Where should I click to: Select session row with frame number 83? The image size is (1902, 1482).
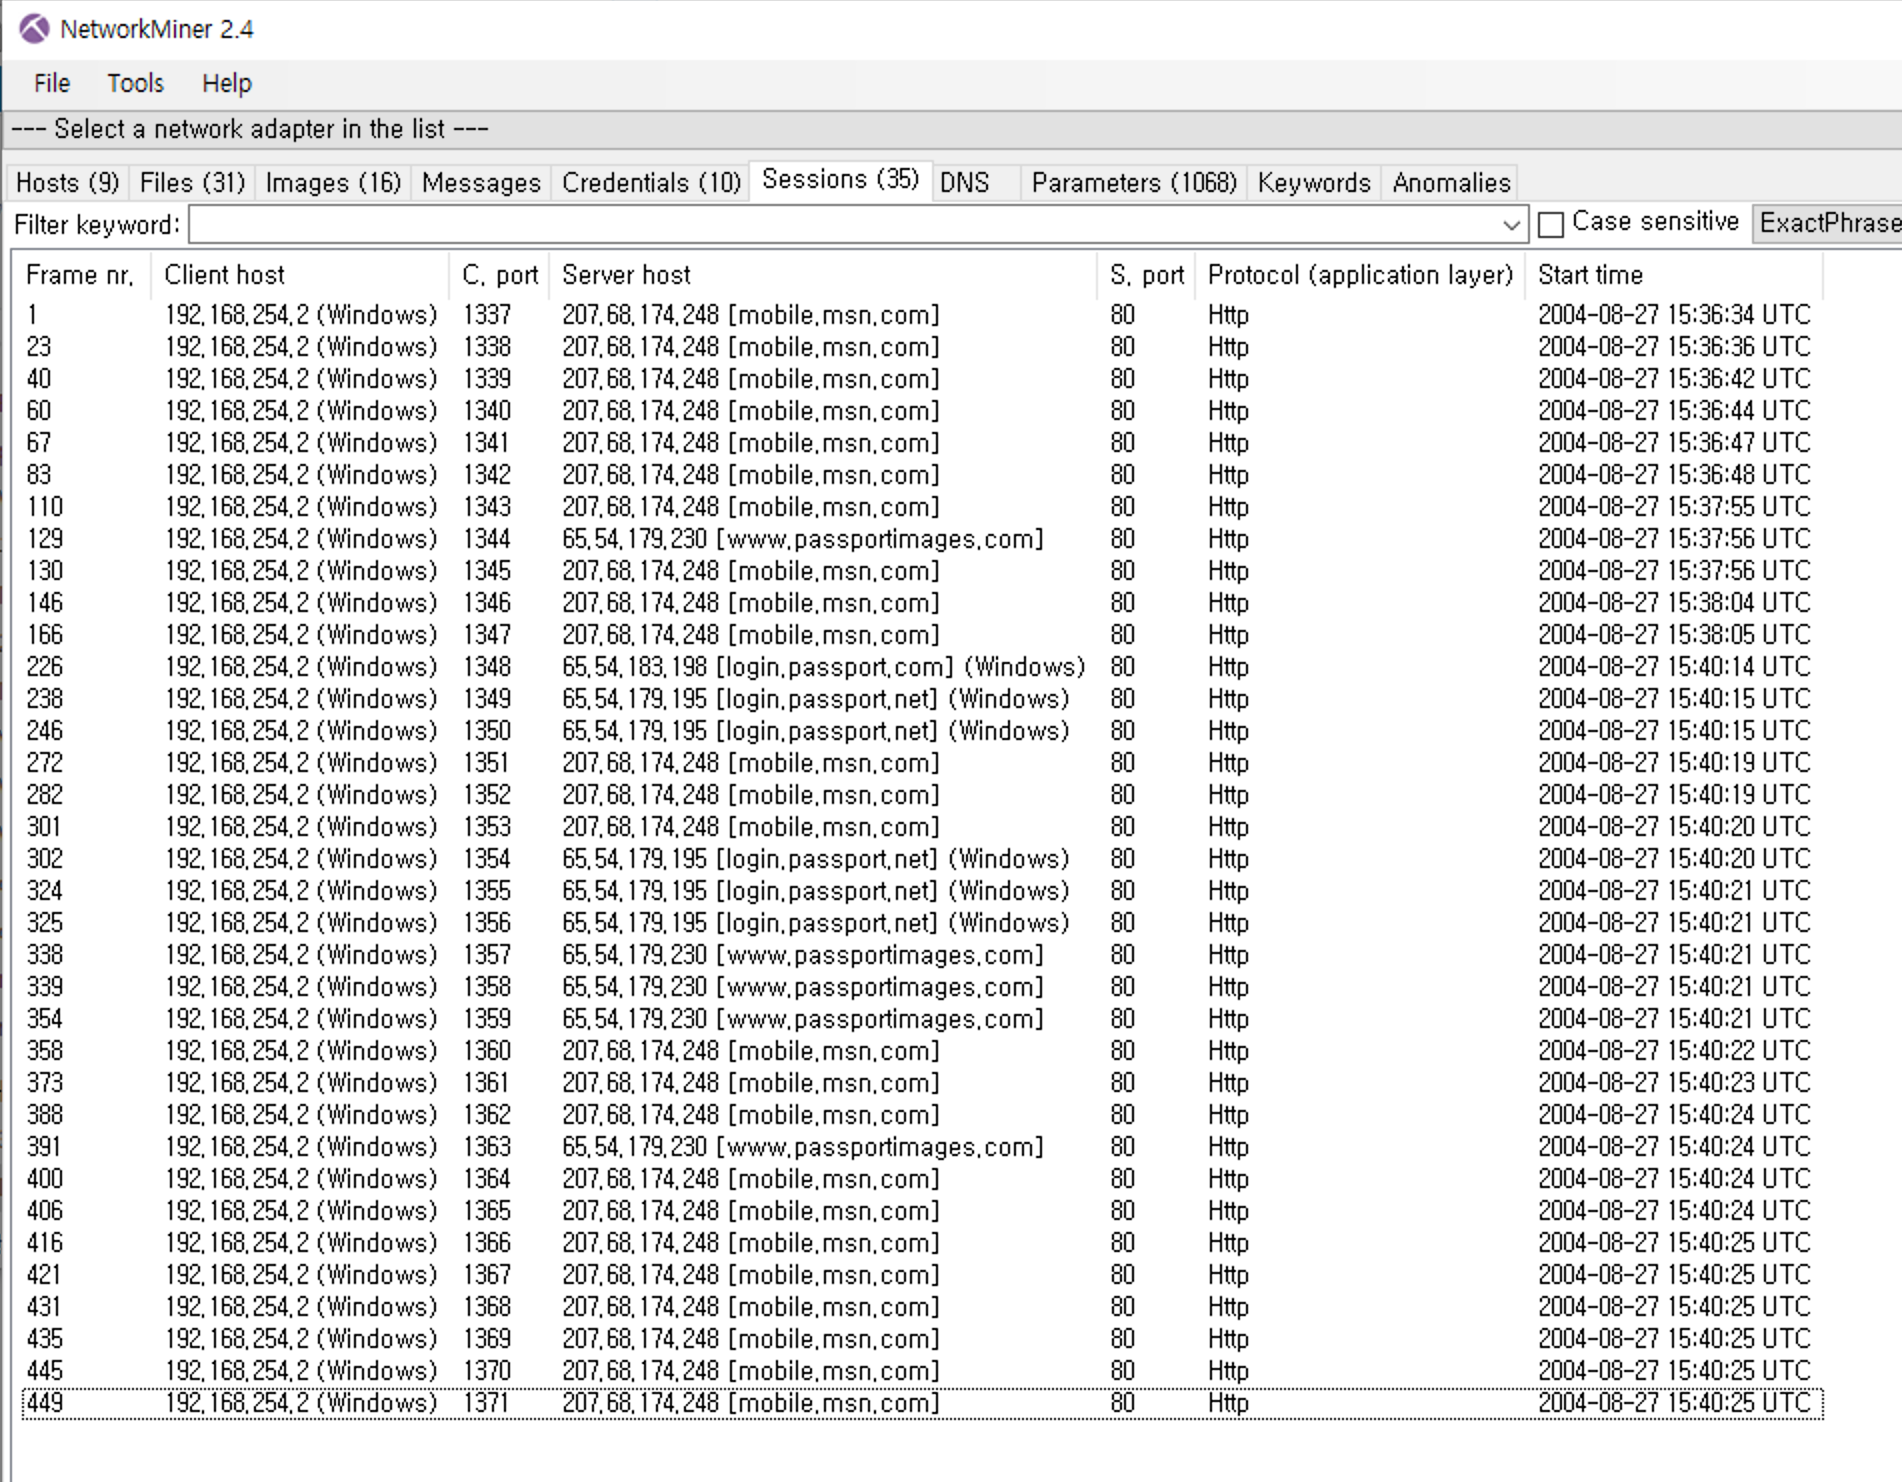click(922, 475)
